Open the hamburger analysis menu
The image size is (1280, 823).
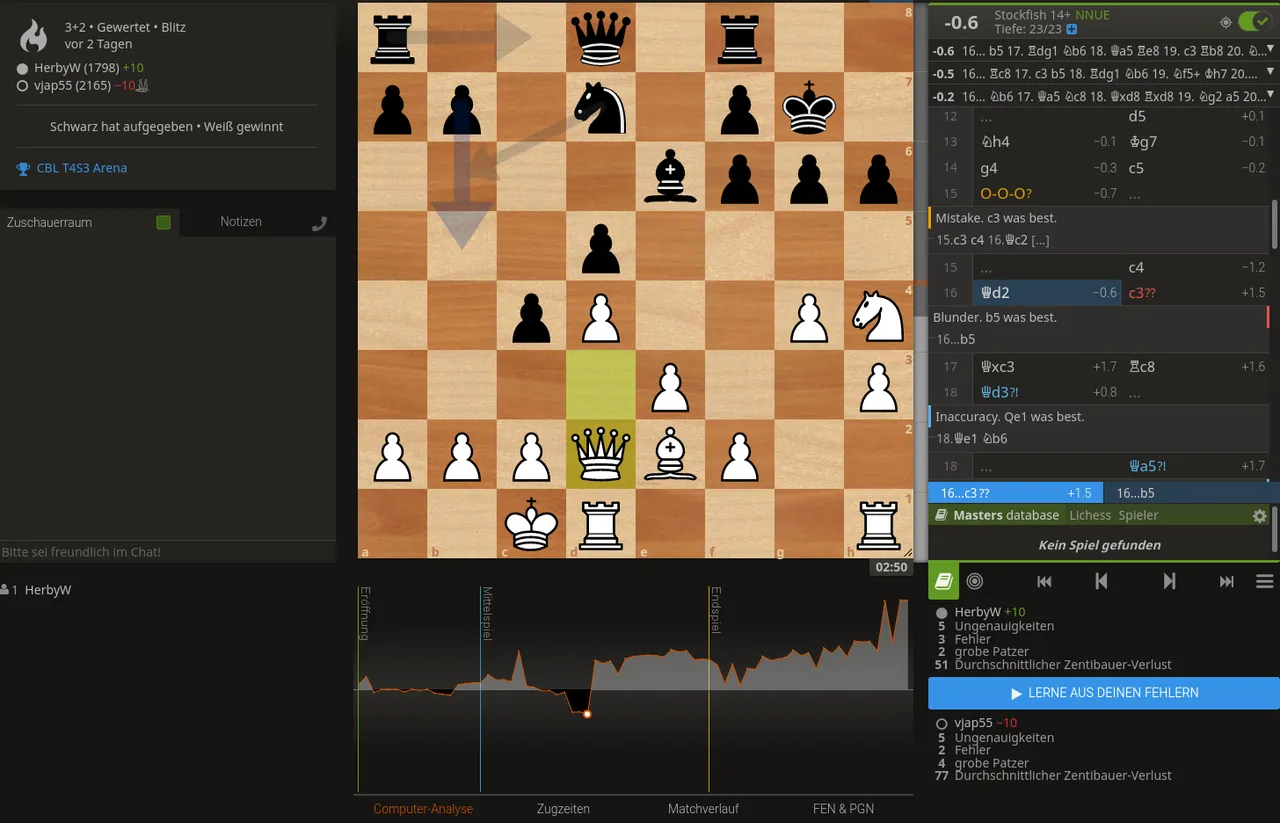[1264, 581]
